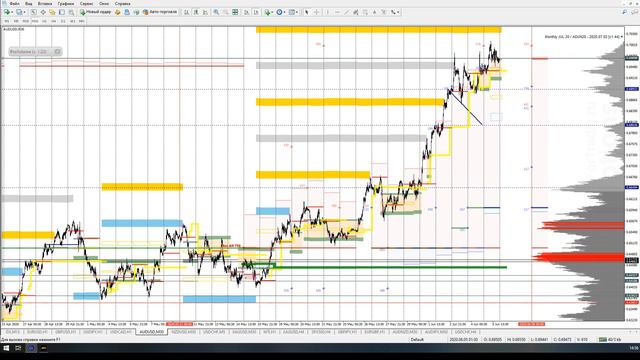Select the Fibonacci retracement tool
Image resolution: width=640 pixels, height=360 pixels.
coord(365,12)
